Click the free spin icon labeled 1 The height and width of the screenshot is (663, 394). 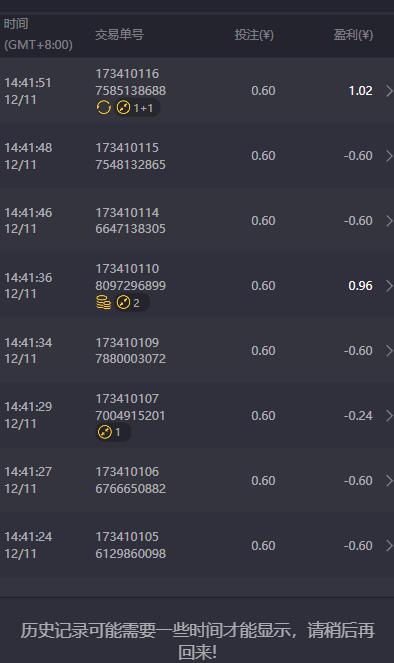[x=104, y=432]
